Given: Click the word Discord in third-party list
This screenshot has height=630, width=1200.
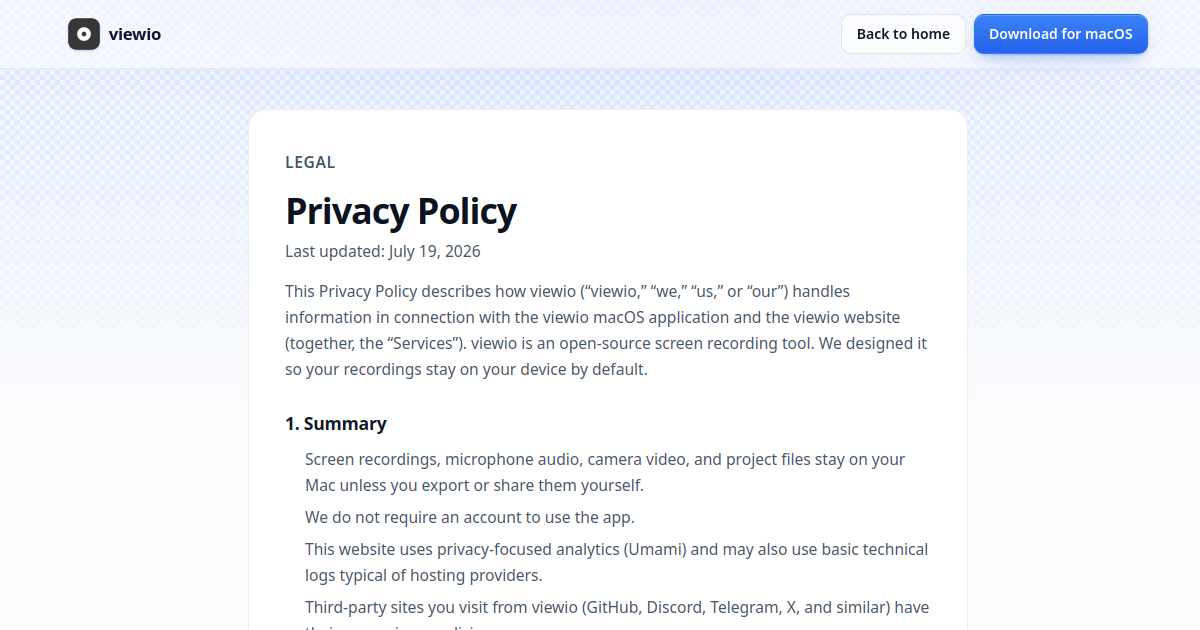Looking at the screenshot, I should pos(674,608).
